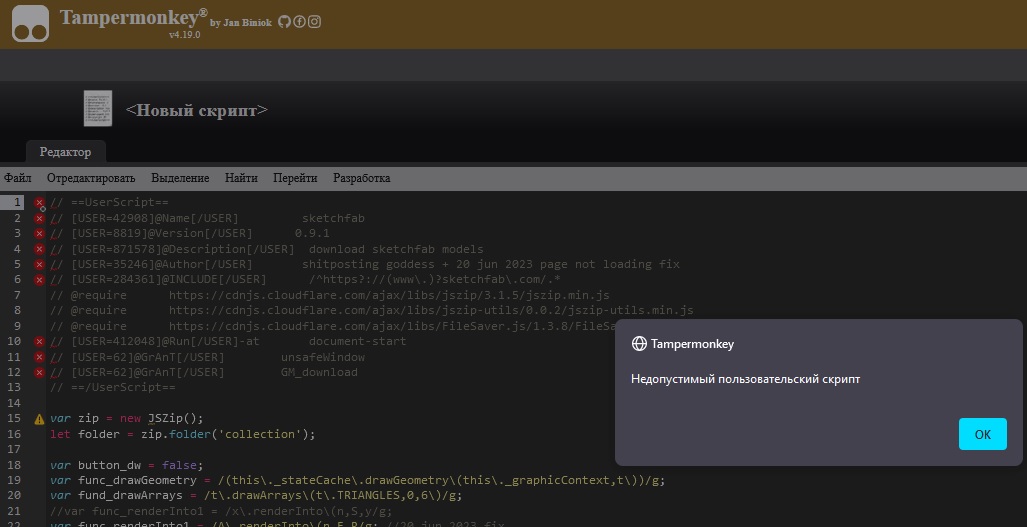
Task: Open the Instagram icon link
Action: 314,22
